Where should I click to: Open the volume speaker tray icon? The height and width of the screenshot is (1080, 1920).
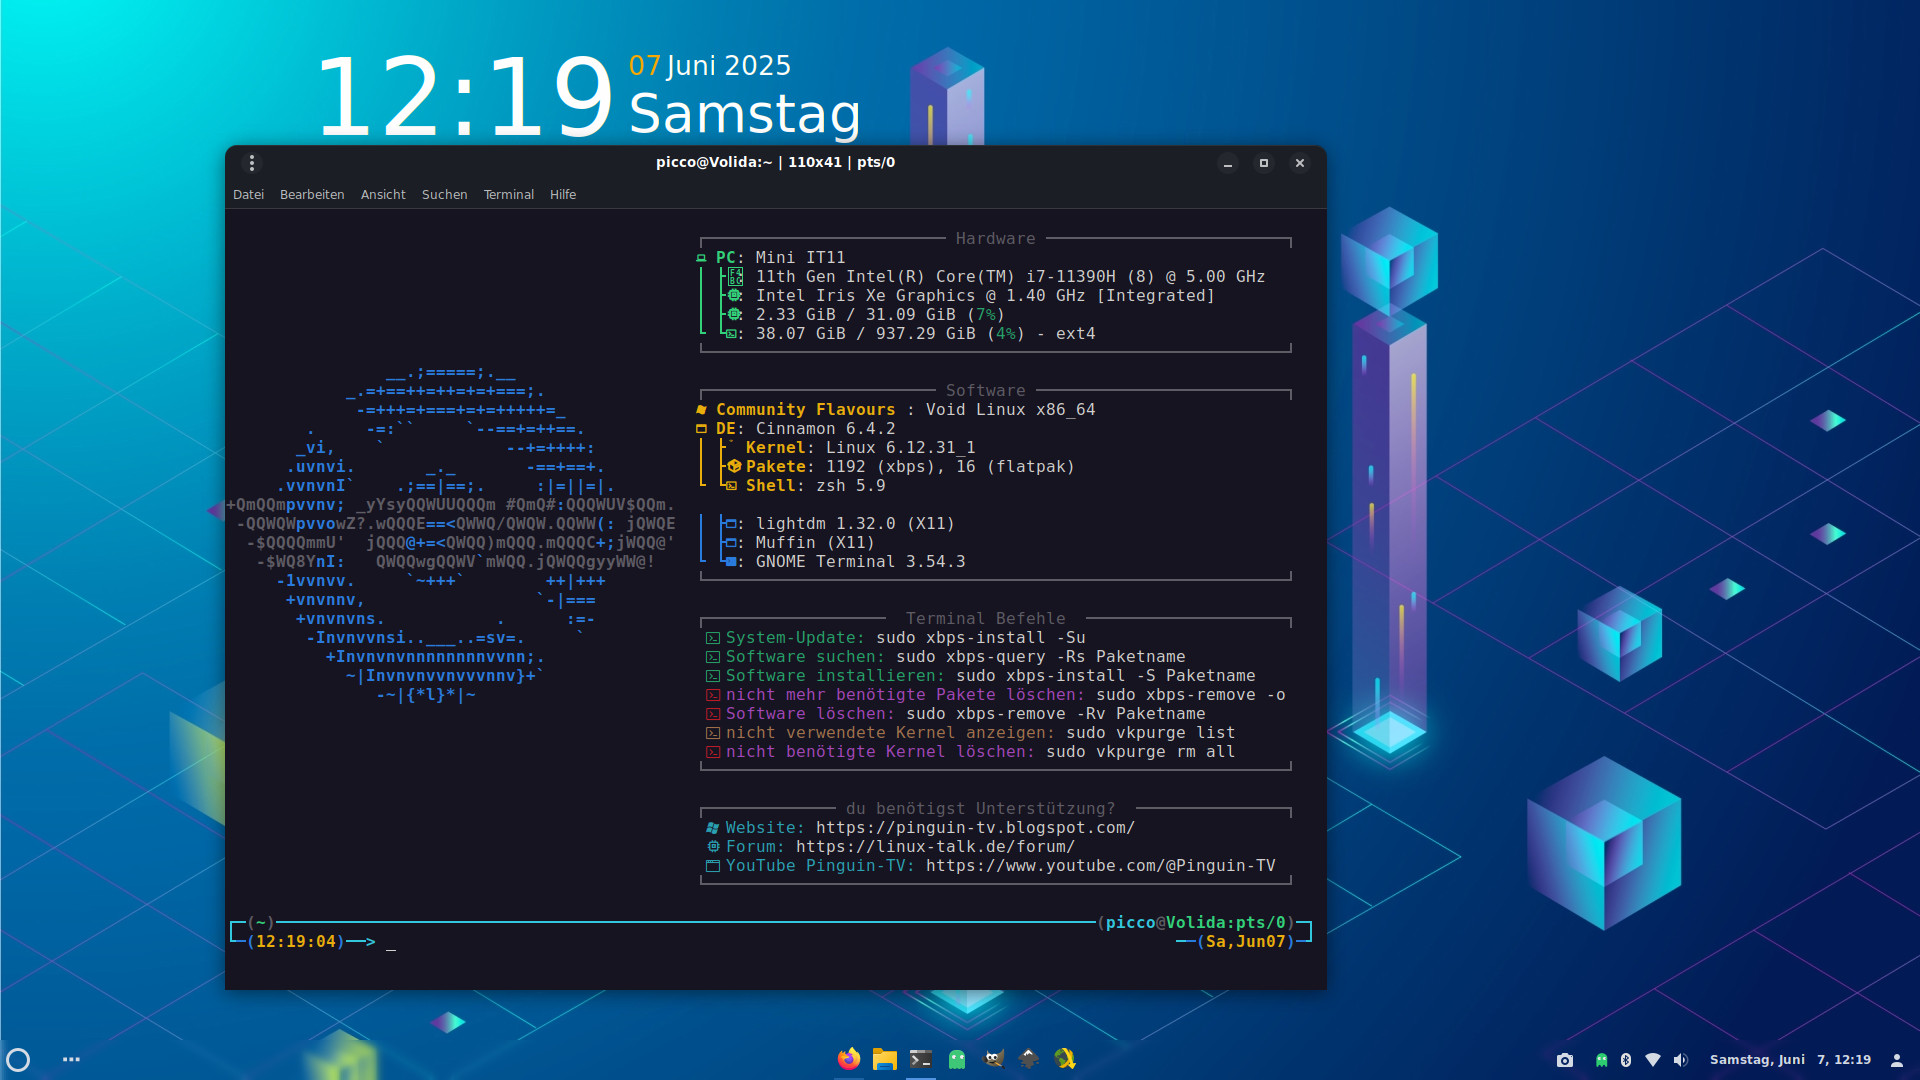point(1680,1060)
